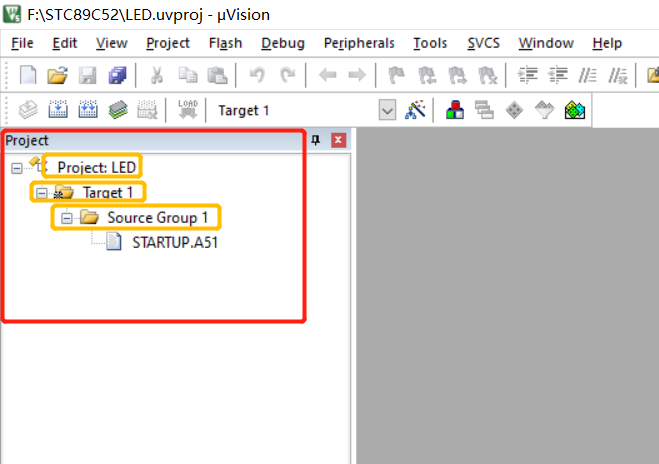Undo the last action
This screenshot has width=659, height=464.
(257, 76)
